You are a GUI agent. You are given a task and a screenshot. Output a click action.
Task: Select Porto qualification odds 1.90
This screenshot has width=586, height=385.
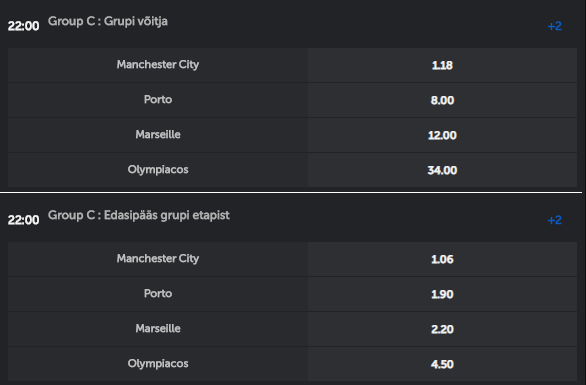click(x=442, y=294)
